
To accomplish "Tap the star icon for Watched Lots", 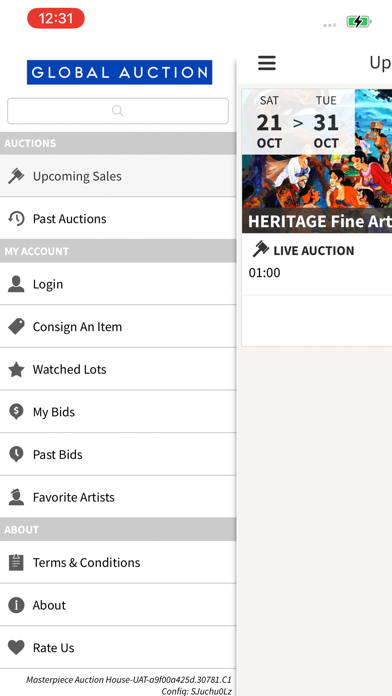I will (16, 369).
